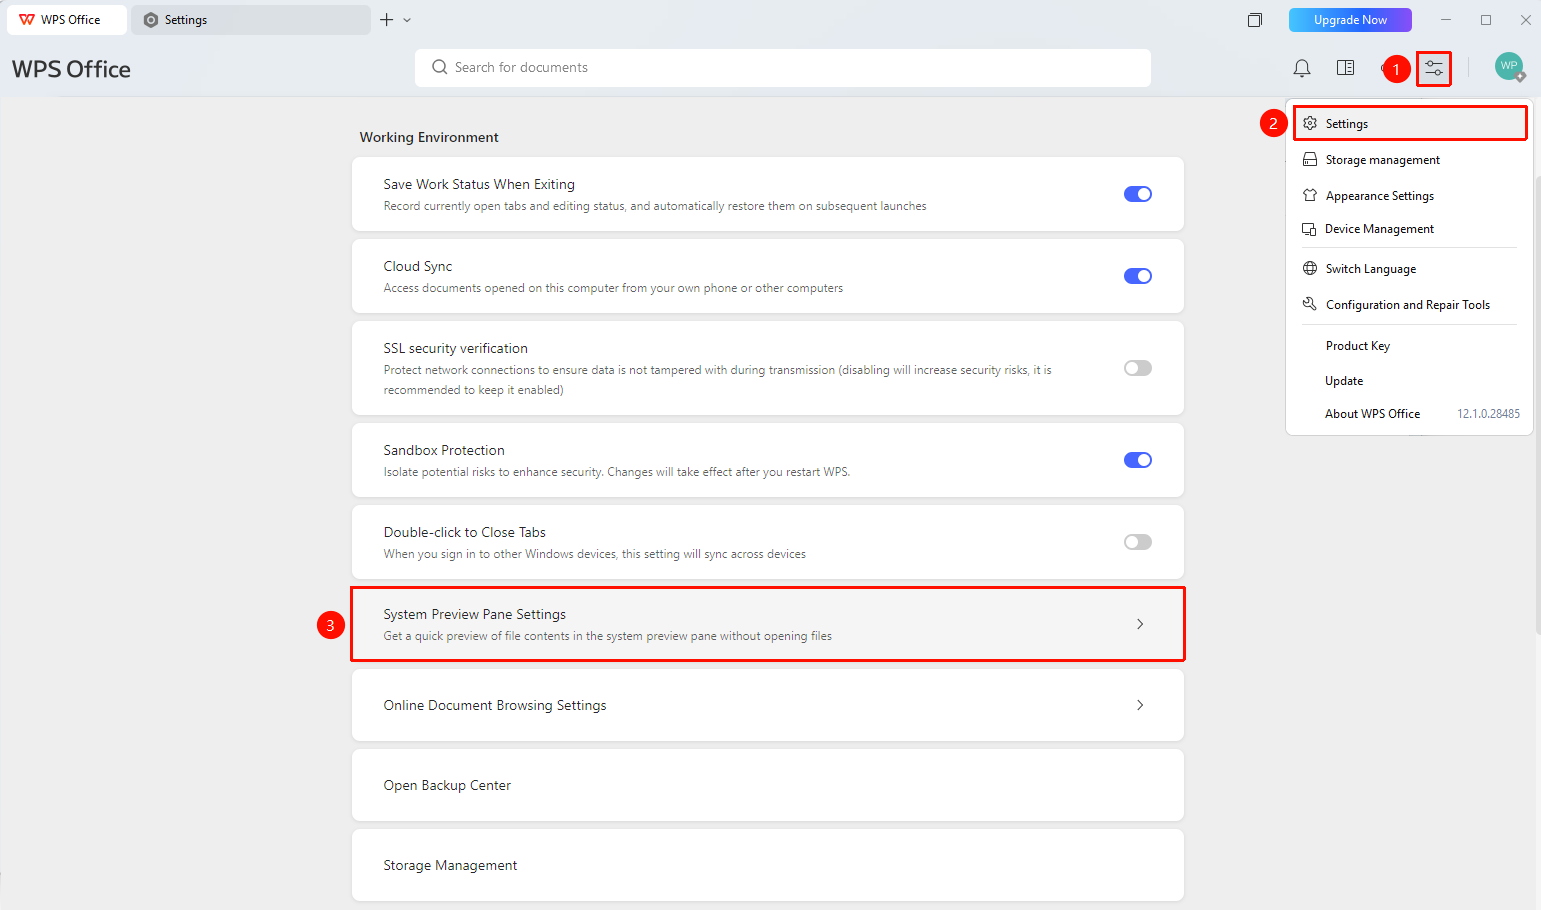1541x910 pixels.
Task: Add a new tab with plus icon
Action: 386,20
